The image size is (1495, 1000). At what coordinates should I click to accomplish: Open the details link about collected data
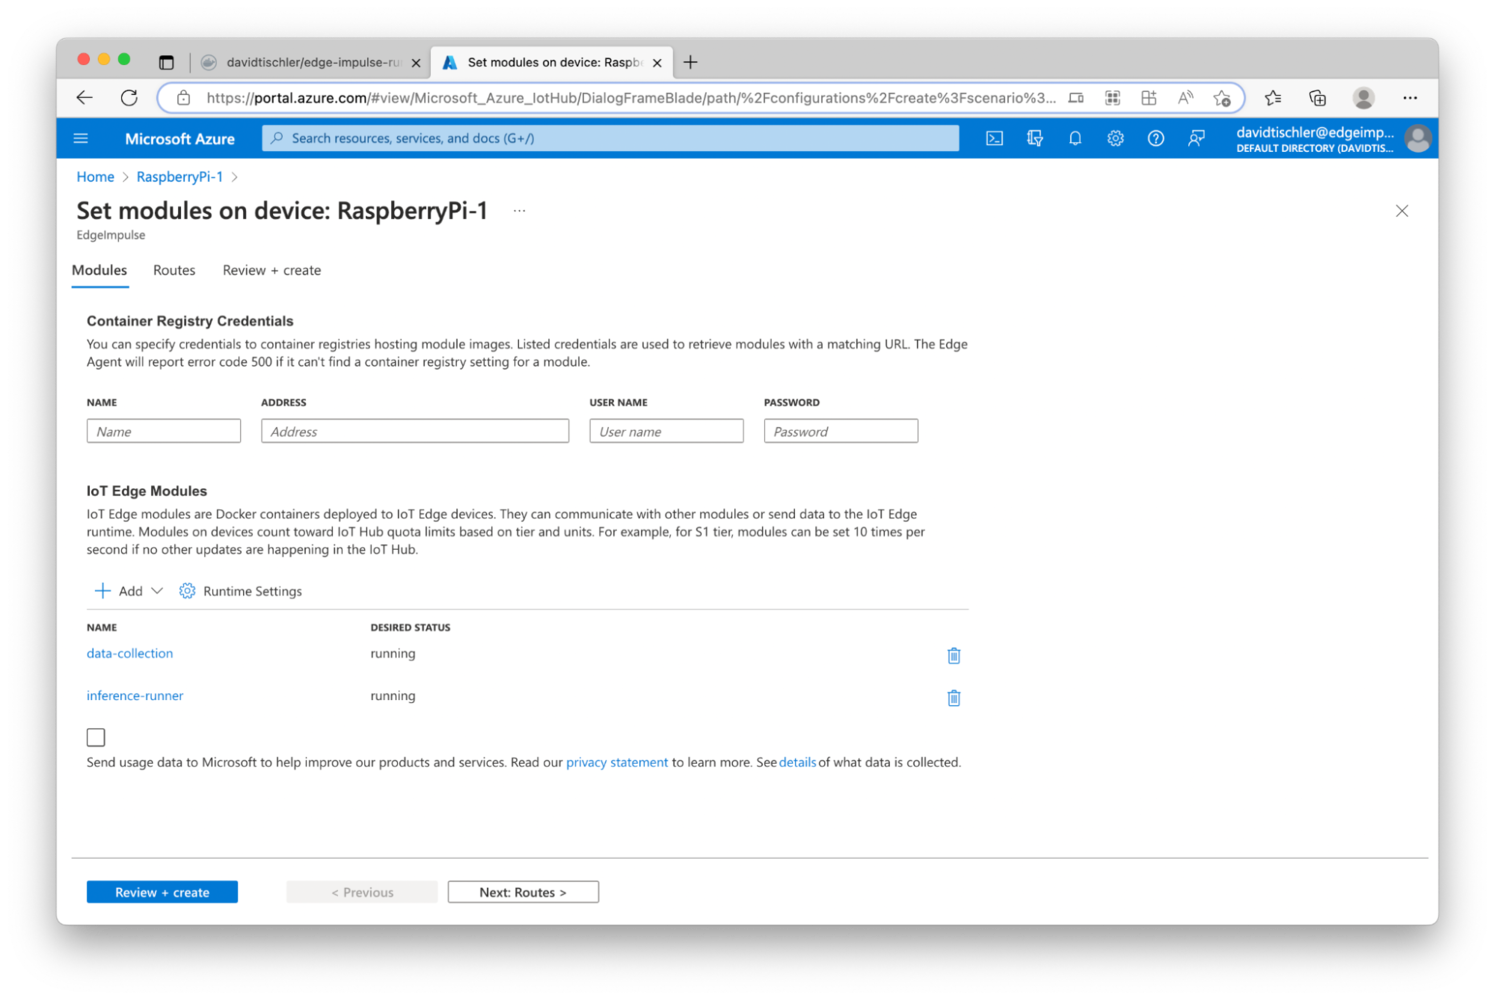point(797,762)
